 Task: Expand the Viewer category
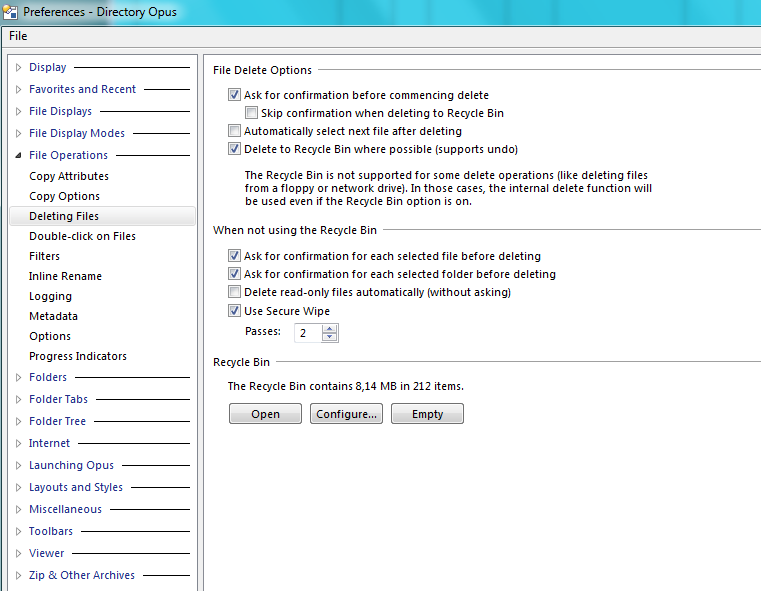[x=18, y=553]
